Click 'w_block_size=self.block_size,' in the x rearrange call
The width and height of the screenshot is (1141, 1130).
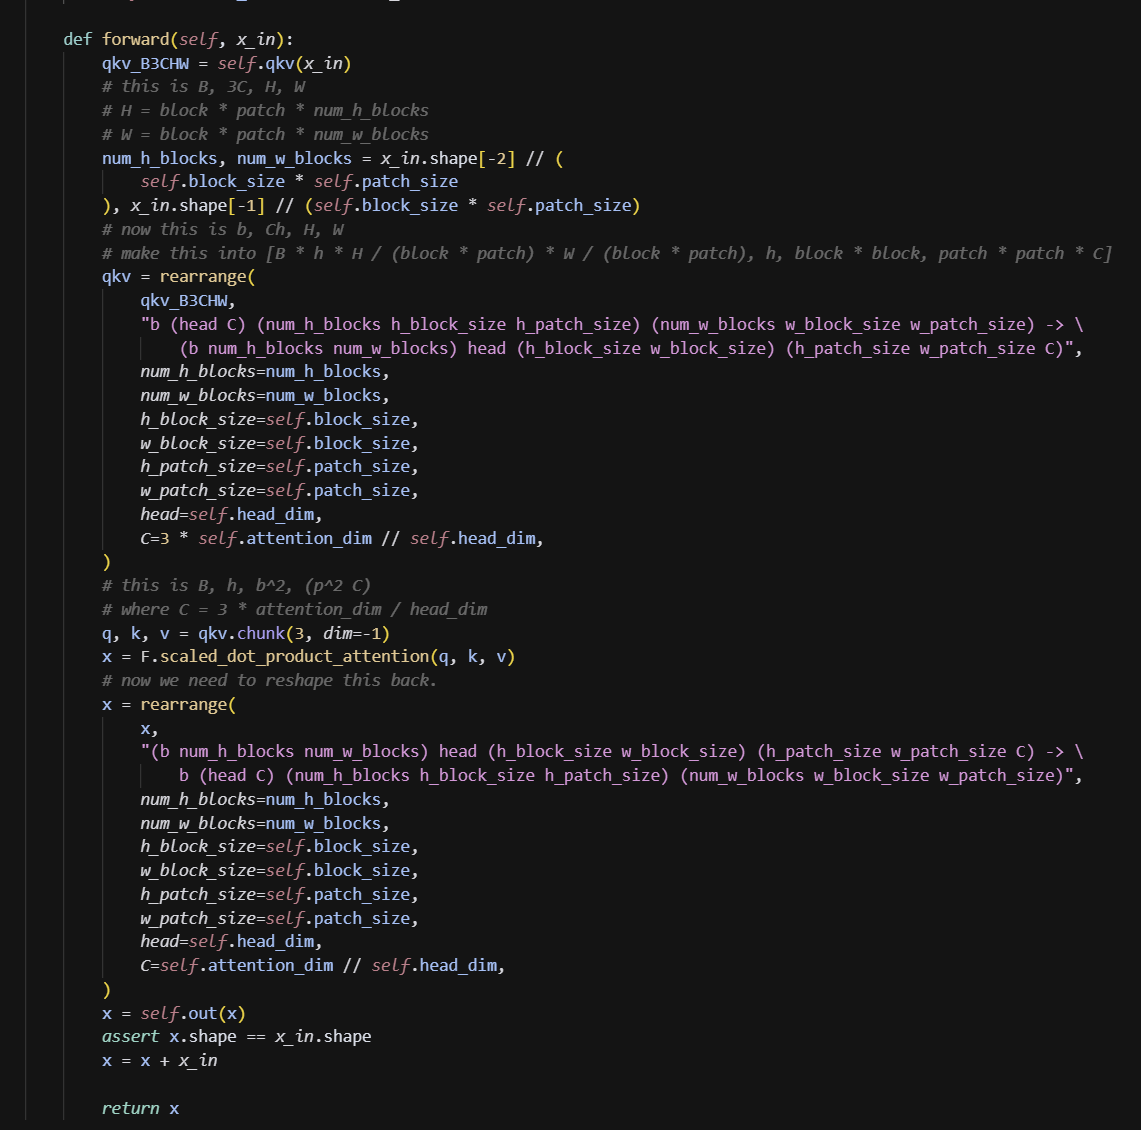279,871
